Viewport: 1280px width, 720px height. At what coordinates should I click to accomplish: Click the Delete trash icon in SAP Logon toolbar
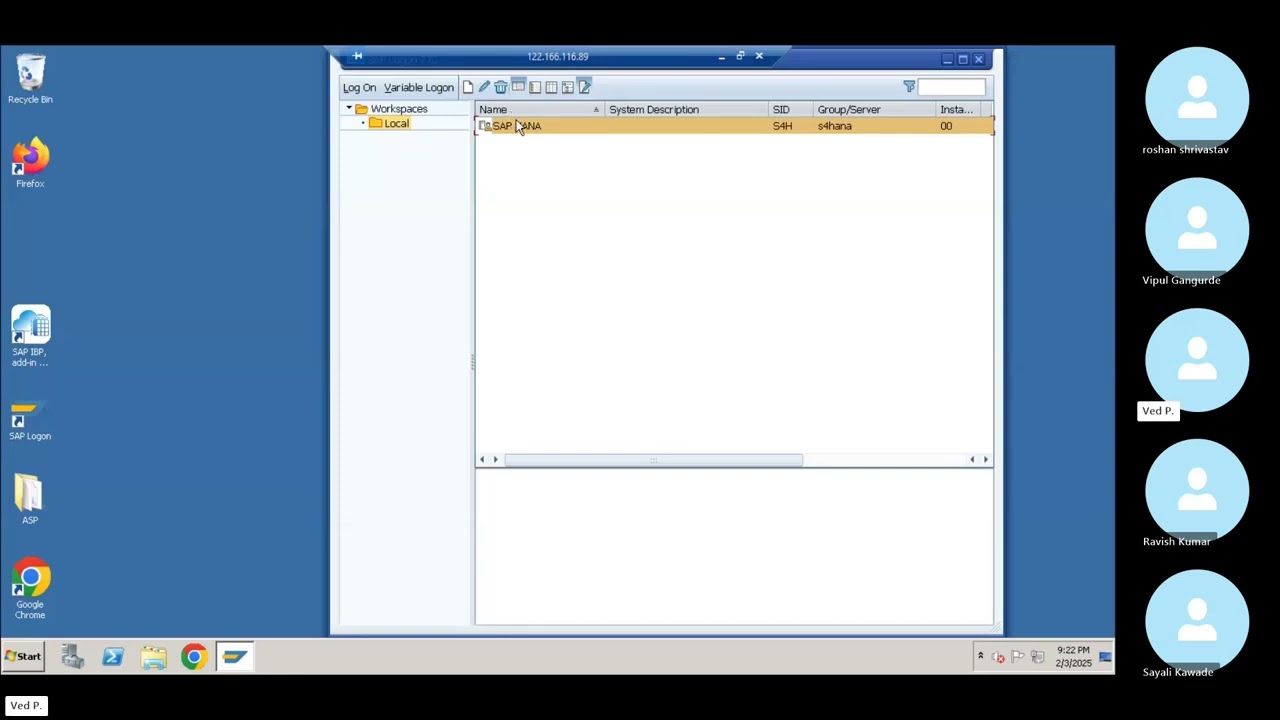point(501,87)
